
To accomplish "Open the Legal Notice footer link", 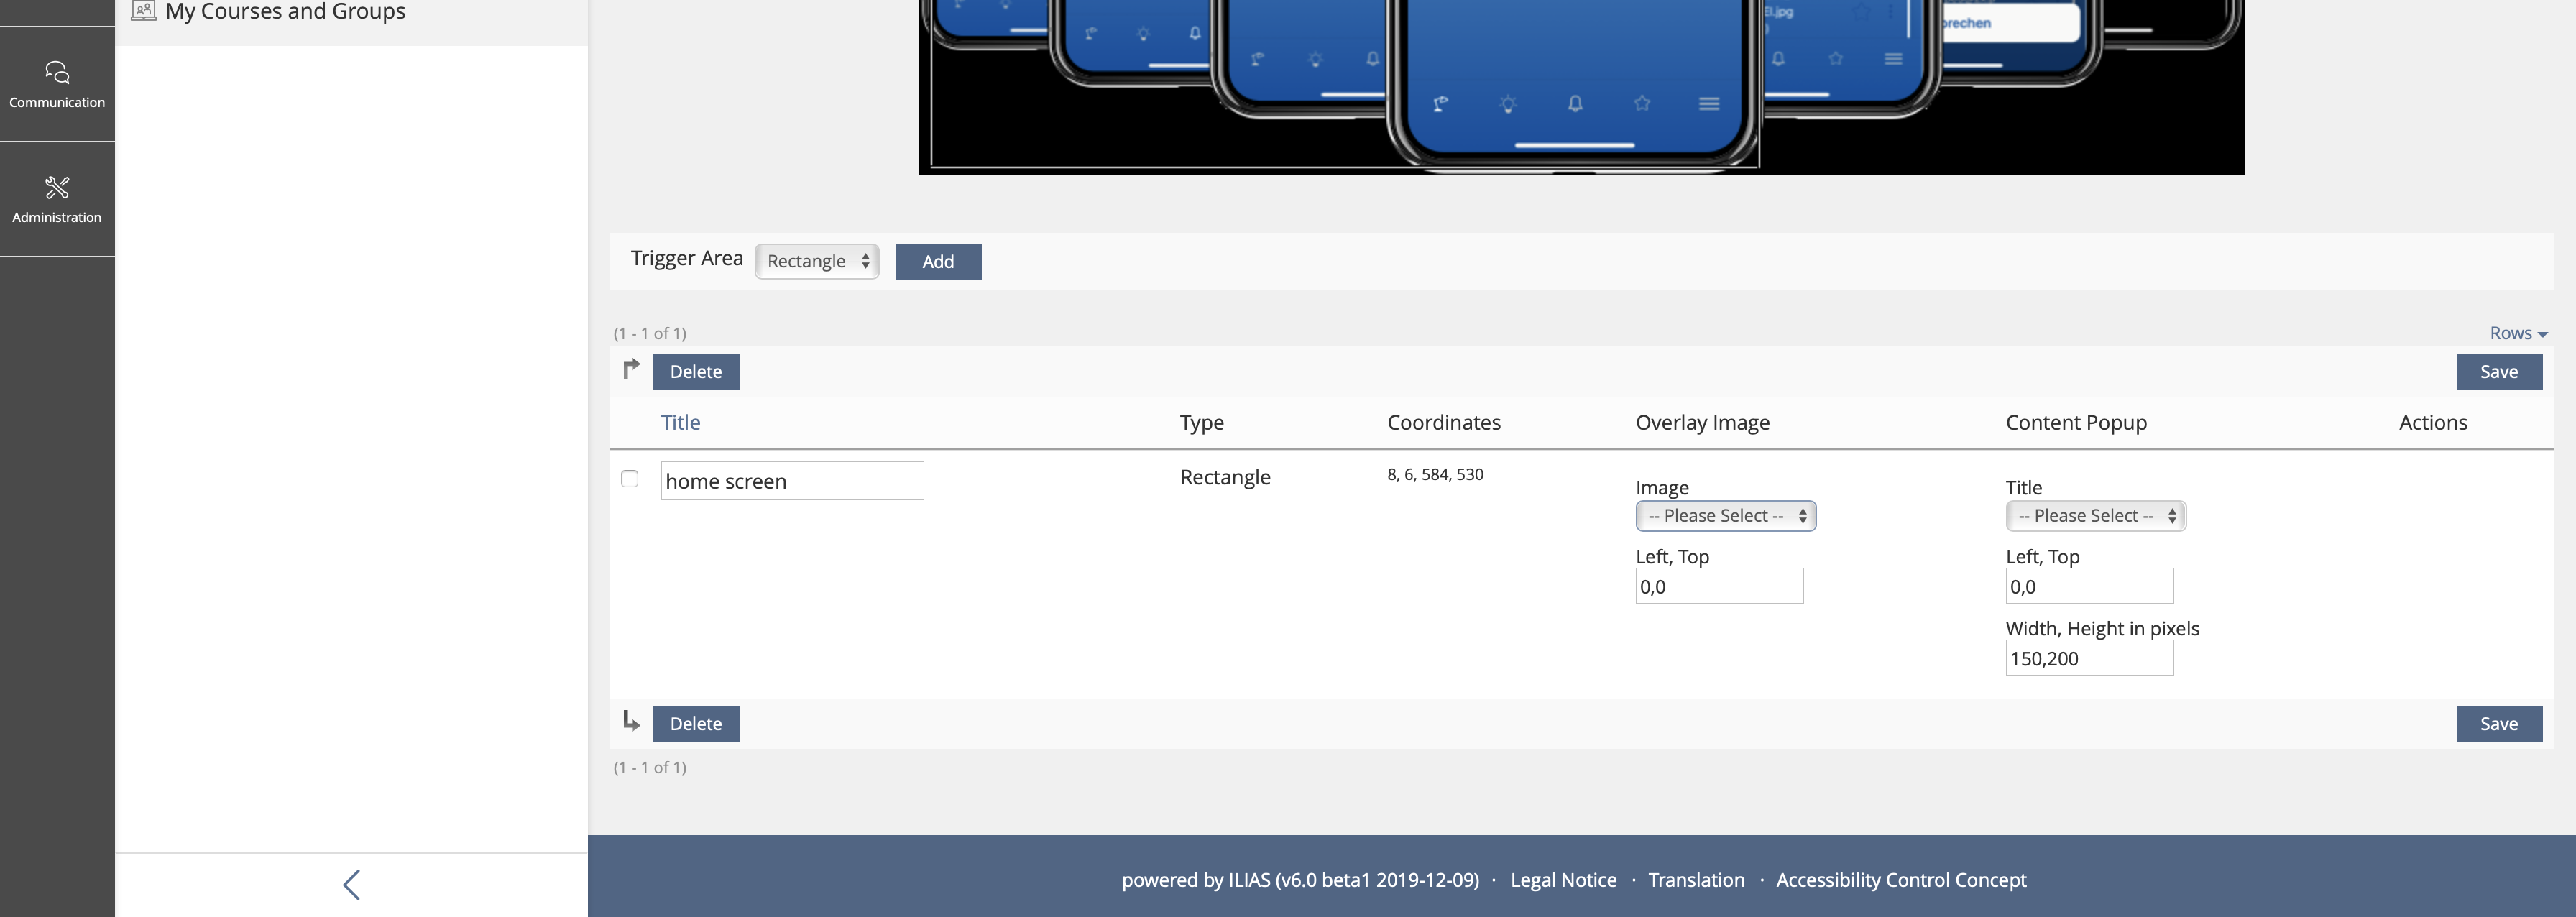I will point(1563,880).
